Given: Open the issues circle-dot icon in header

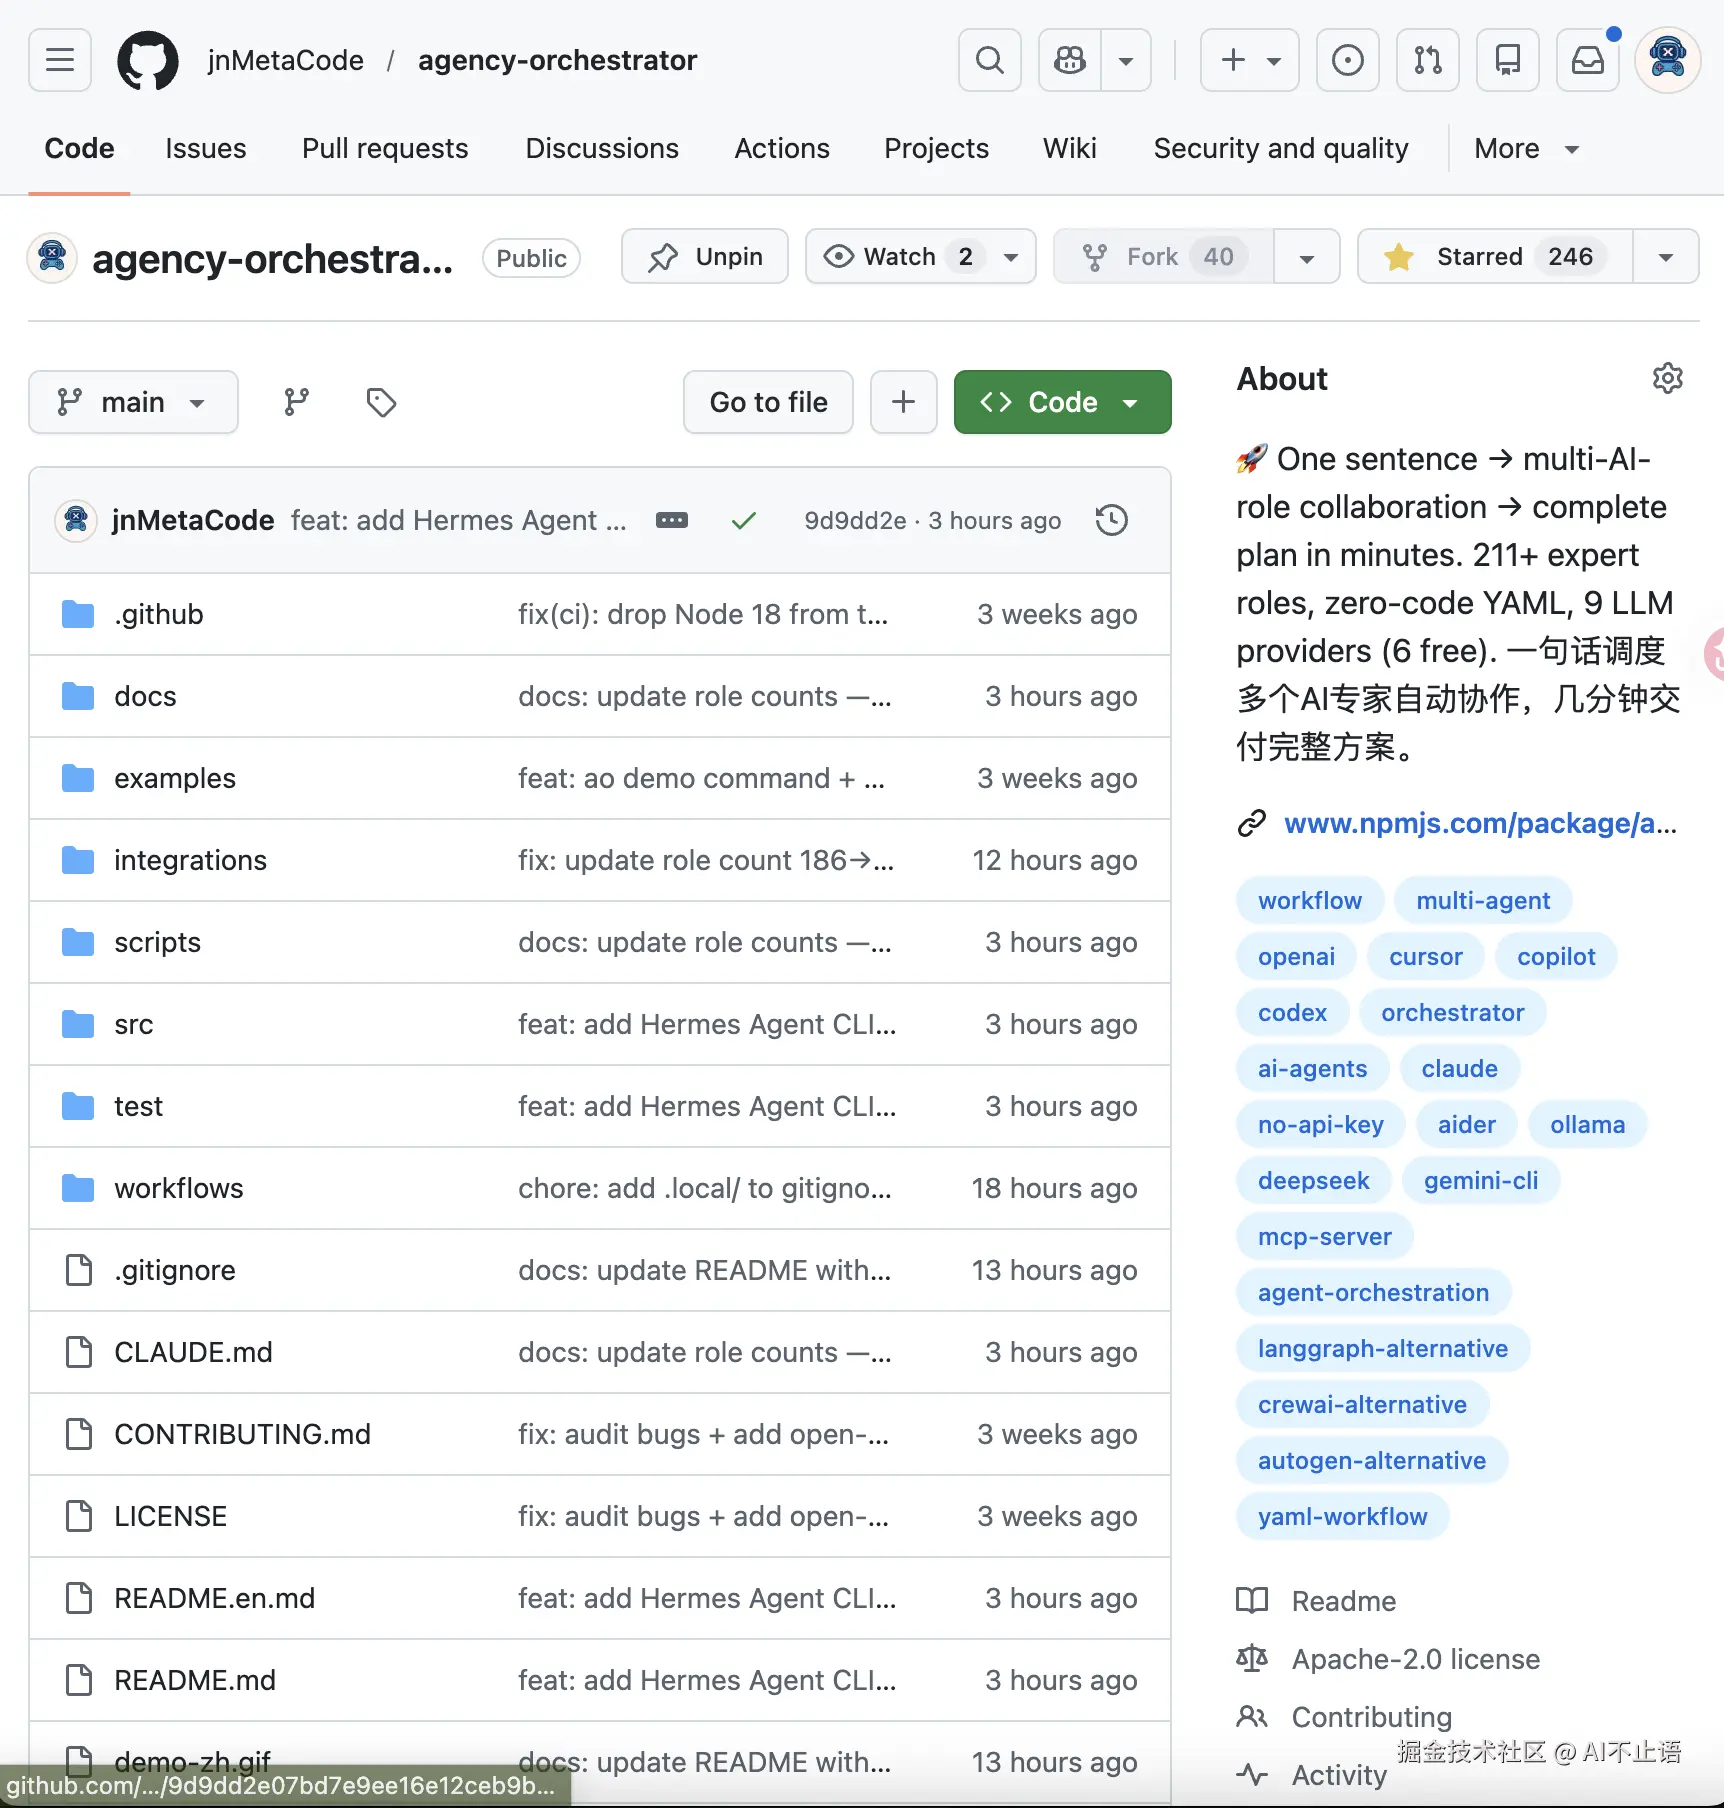Looking at the screenshot, I should (1348, 60).
